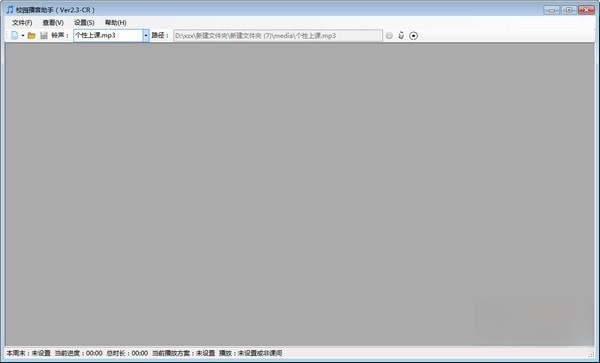
Task: Click the new file icon in toolbar
Action: (x=15, y=36)
